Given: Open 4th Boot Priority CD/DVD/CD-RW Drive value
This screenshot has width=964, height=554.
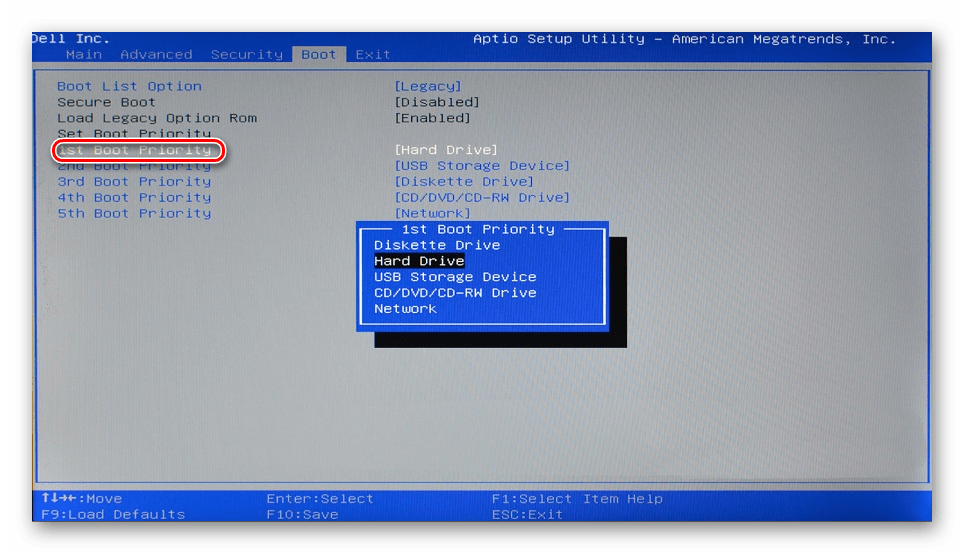Looking at the screenshot, I should coord(482,198).
